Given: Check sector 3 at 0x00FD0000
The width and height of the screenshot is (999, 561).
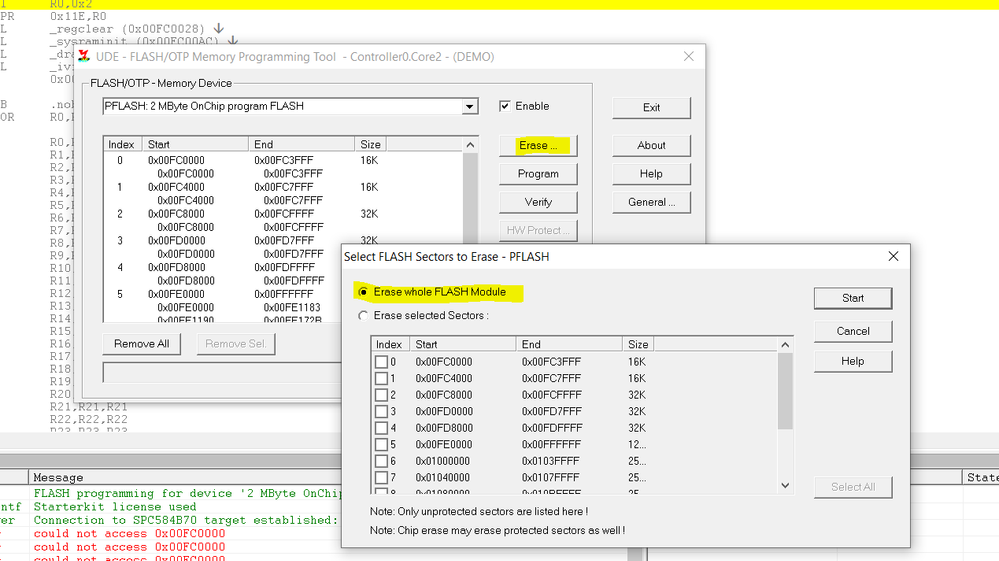Looking at the screenshot, I should pyautogui.click(x=381, y=411).
